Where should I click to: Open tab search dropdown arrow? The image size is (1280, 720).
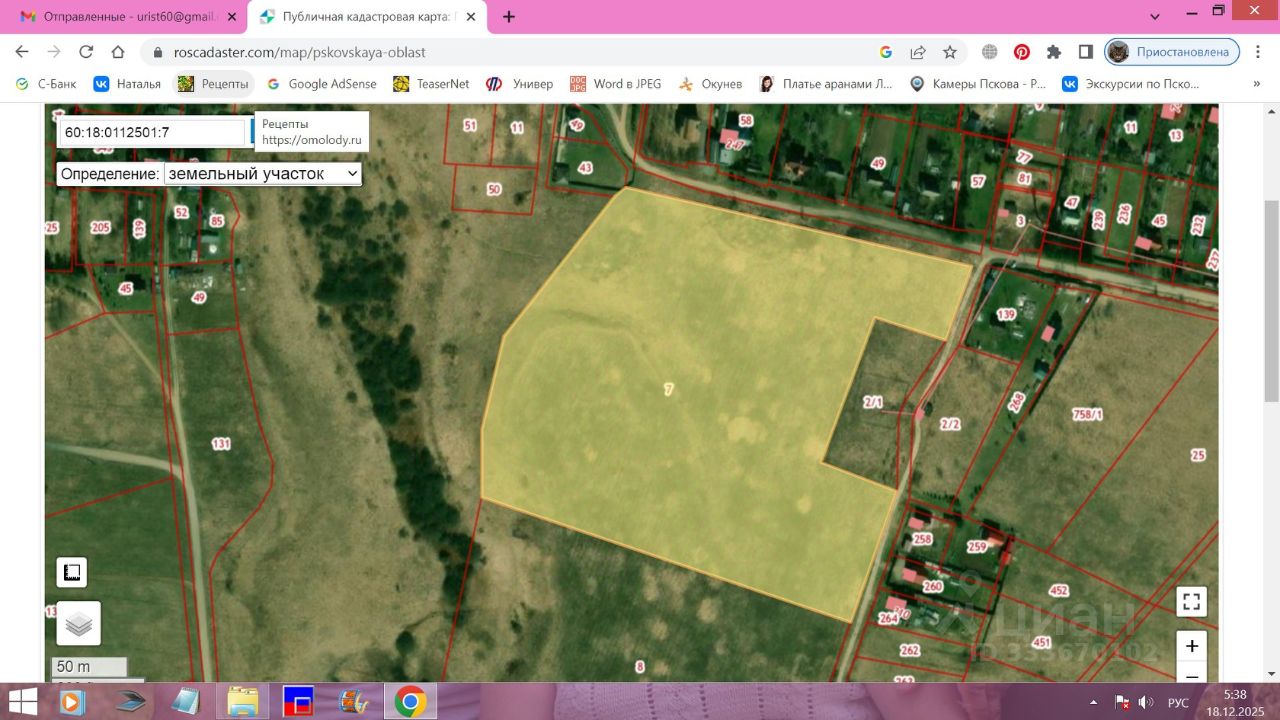tap(1155, 17)
